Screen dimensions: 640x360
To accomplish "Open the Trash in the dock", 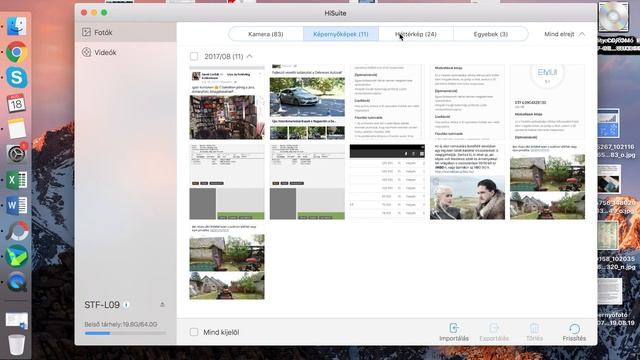I will (16, 344).
